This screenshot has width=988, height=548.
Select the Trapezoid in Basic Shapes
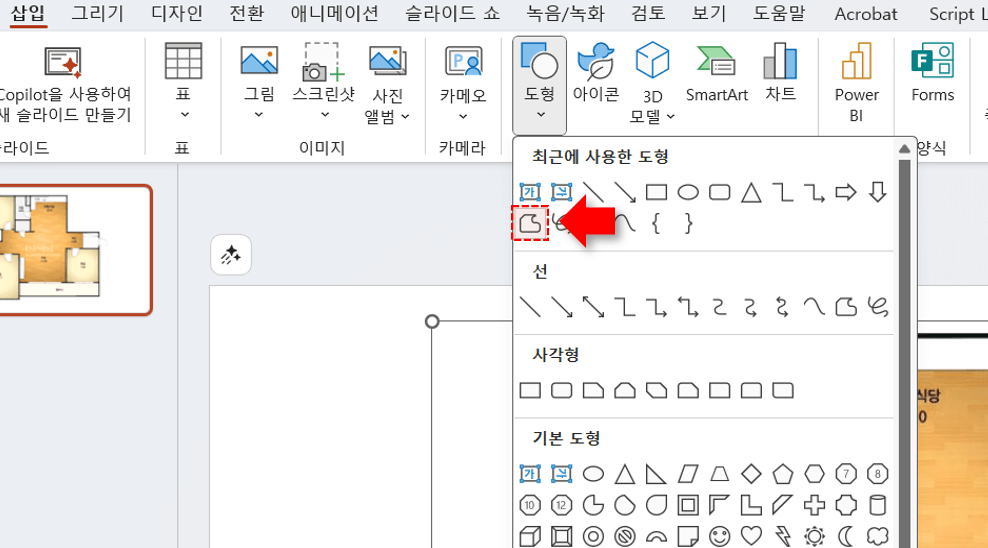[x=719, y=474]
